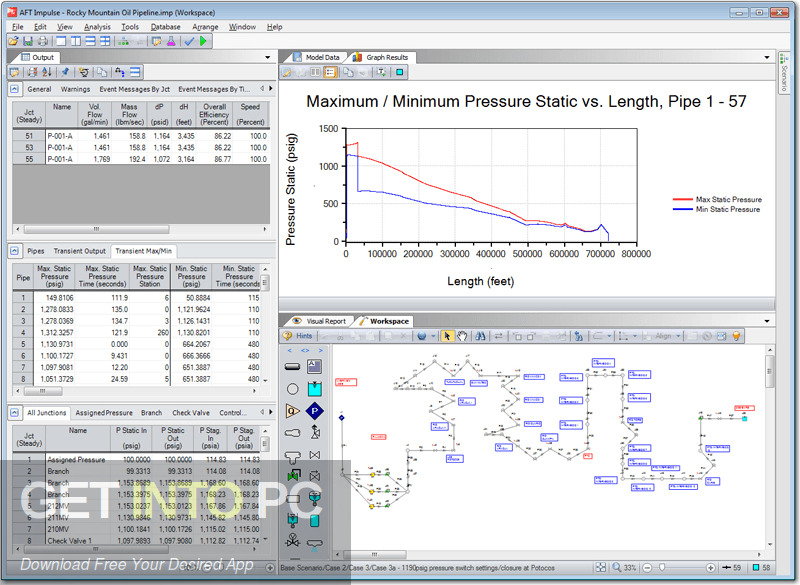Screen dimensions: 800x585
Task: Click the Event Messages By Jct tab
Action: pos(135,89)
